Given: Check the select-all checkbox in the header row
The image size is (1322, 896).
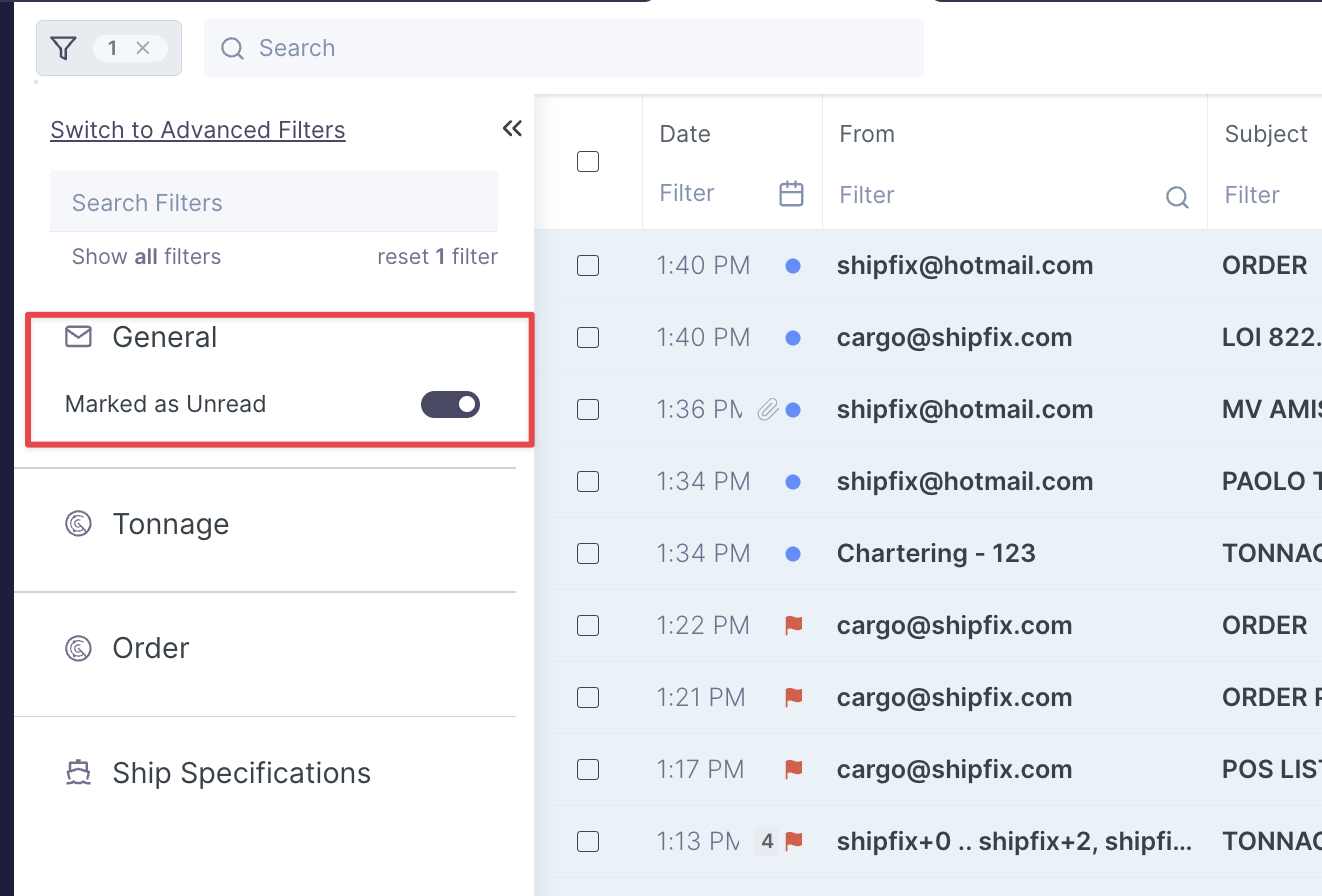Looking at the screenshot, I should tap(588, 161).
